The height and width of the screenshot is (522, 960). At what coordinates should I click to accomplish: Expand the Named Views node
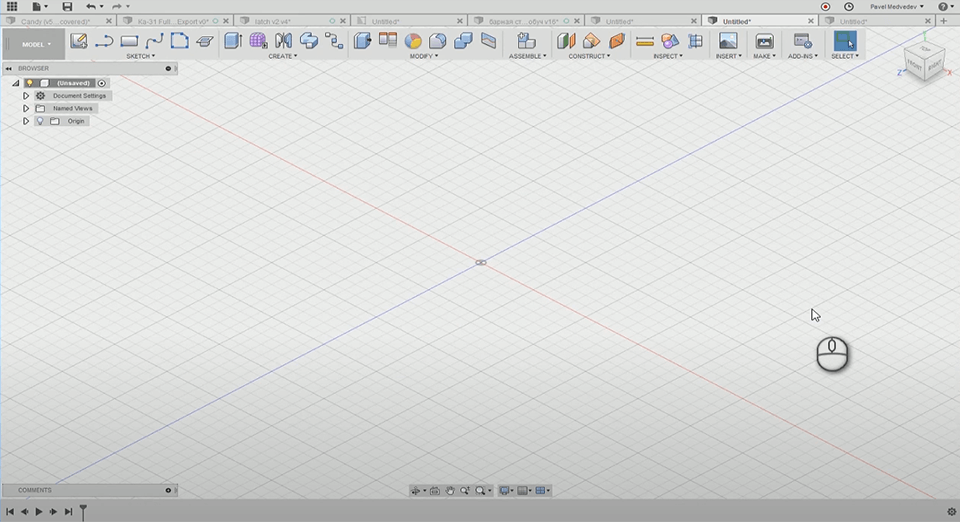(x=26, y=108)
